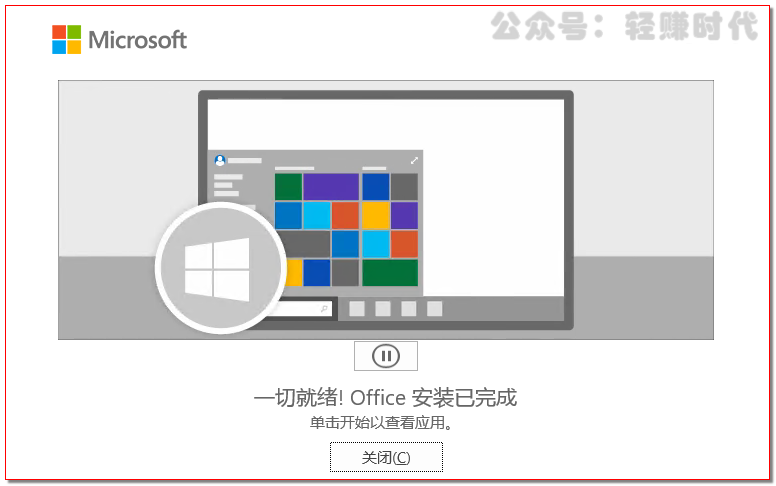The width and height of the screenshot is (776, 486).
Task: Click the first taskbar square icon in the illustration
Action: coord(357,309)
